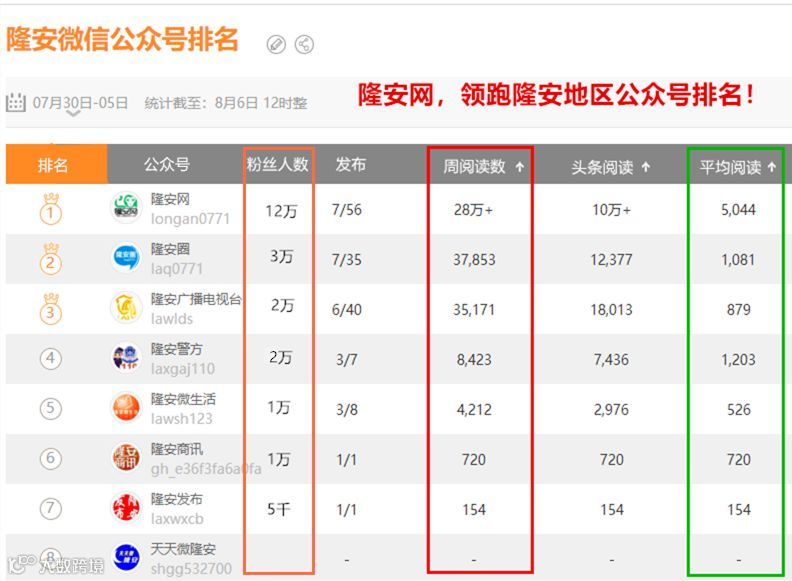
Task: Click the 7,436 headline reads value
Action: 611,360
